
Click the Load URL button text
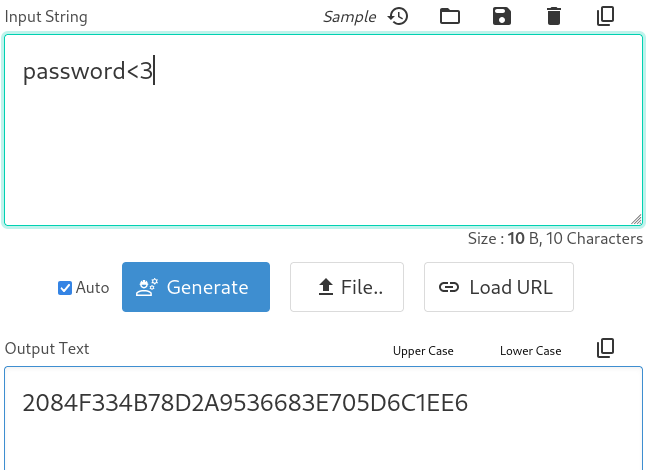click(511, 288)
